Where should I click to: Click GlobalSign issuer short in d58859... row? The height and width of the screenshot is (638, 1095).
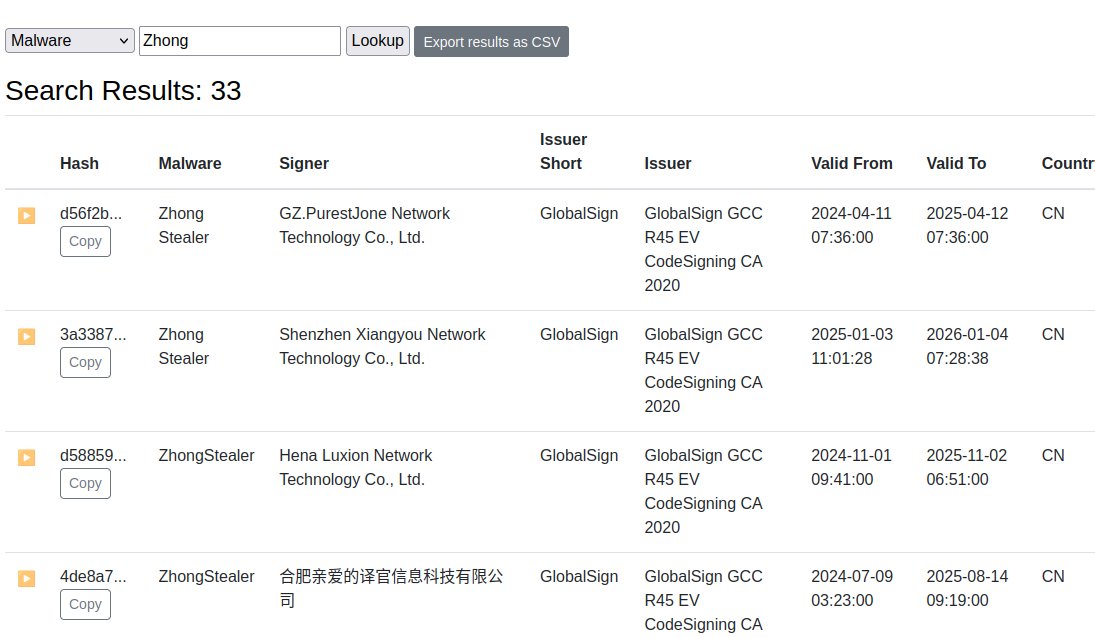click(579, 456)
